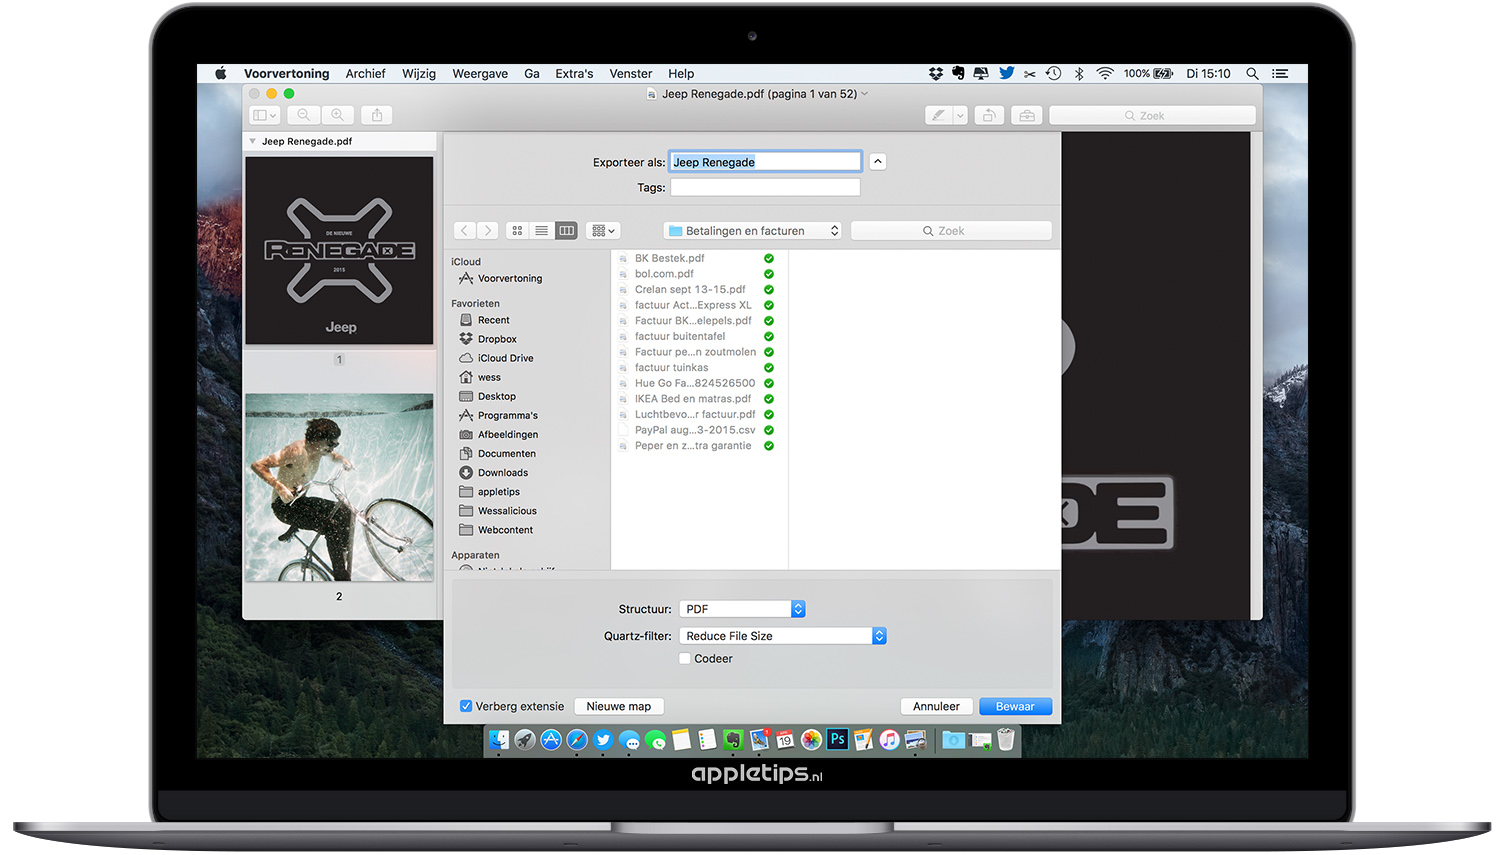Click the markup highlighter pen tool
Image resolution: width=1500 pixels, height=855 pixels.
[938, 115]
